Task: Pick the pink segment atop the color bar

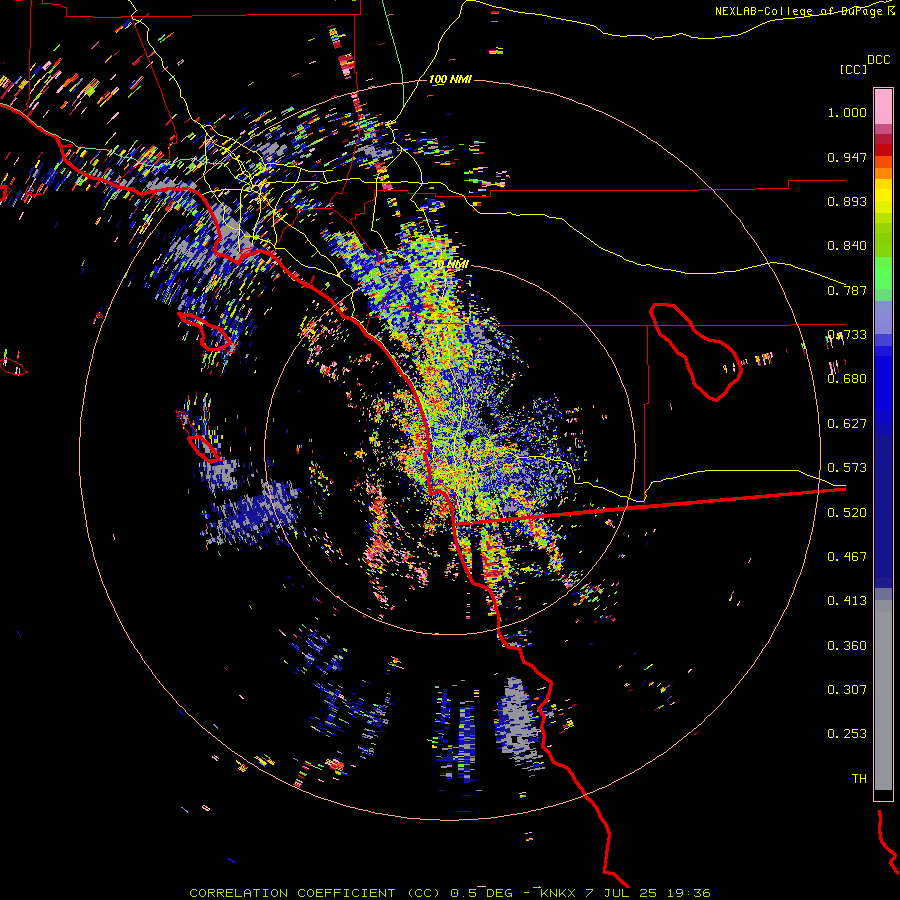Action: [883, 106]
